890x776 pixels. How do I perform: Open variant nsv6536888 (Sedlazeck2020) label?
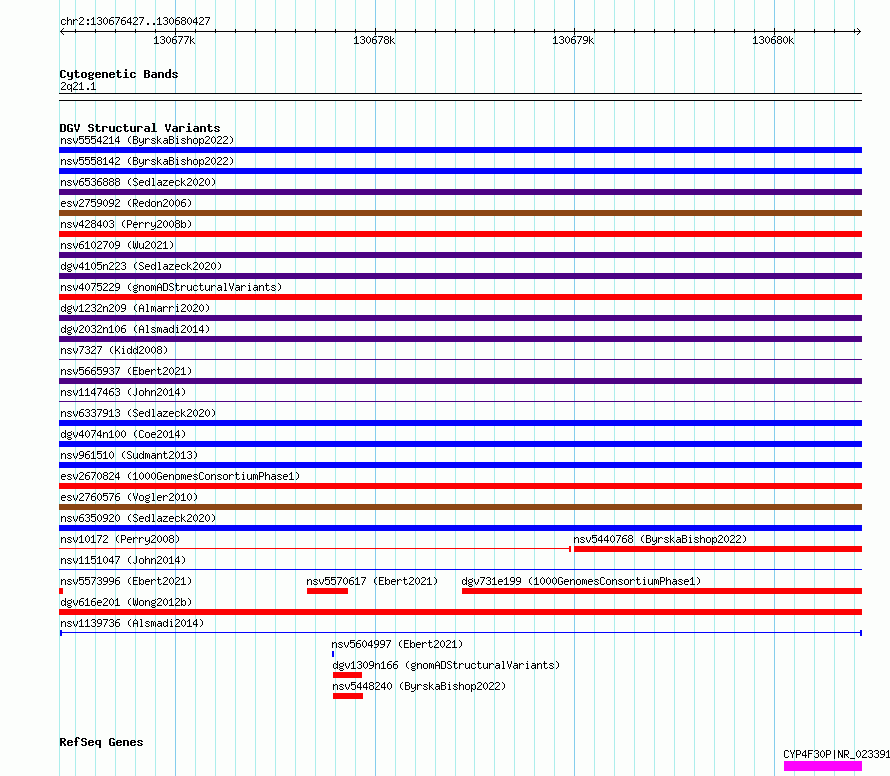point(138,182)
